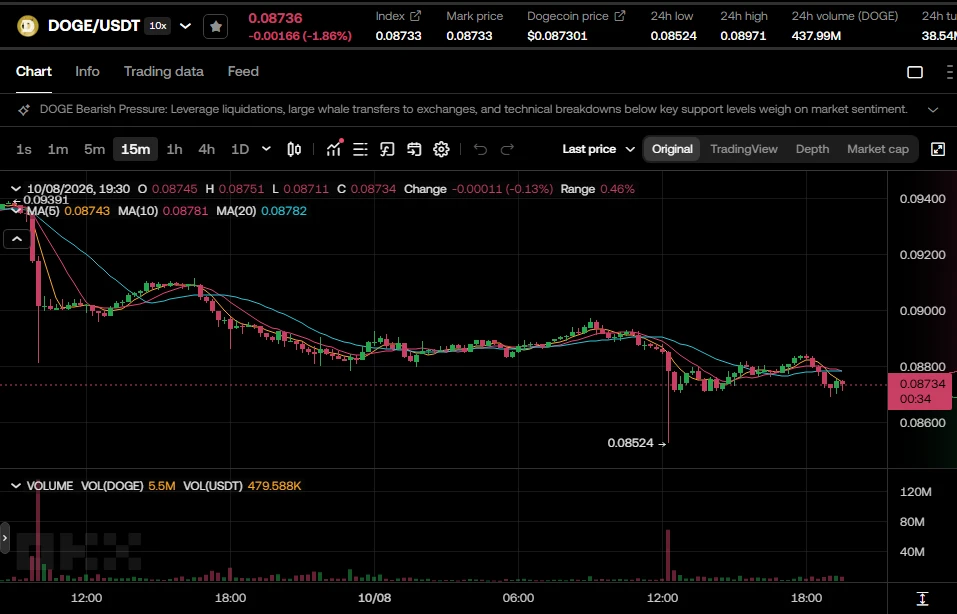Show the Market cap chart view
Screen dimensions: 957x614
(878, 149)
